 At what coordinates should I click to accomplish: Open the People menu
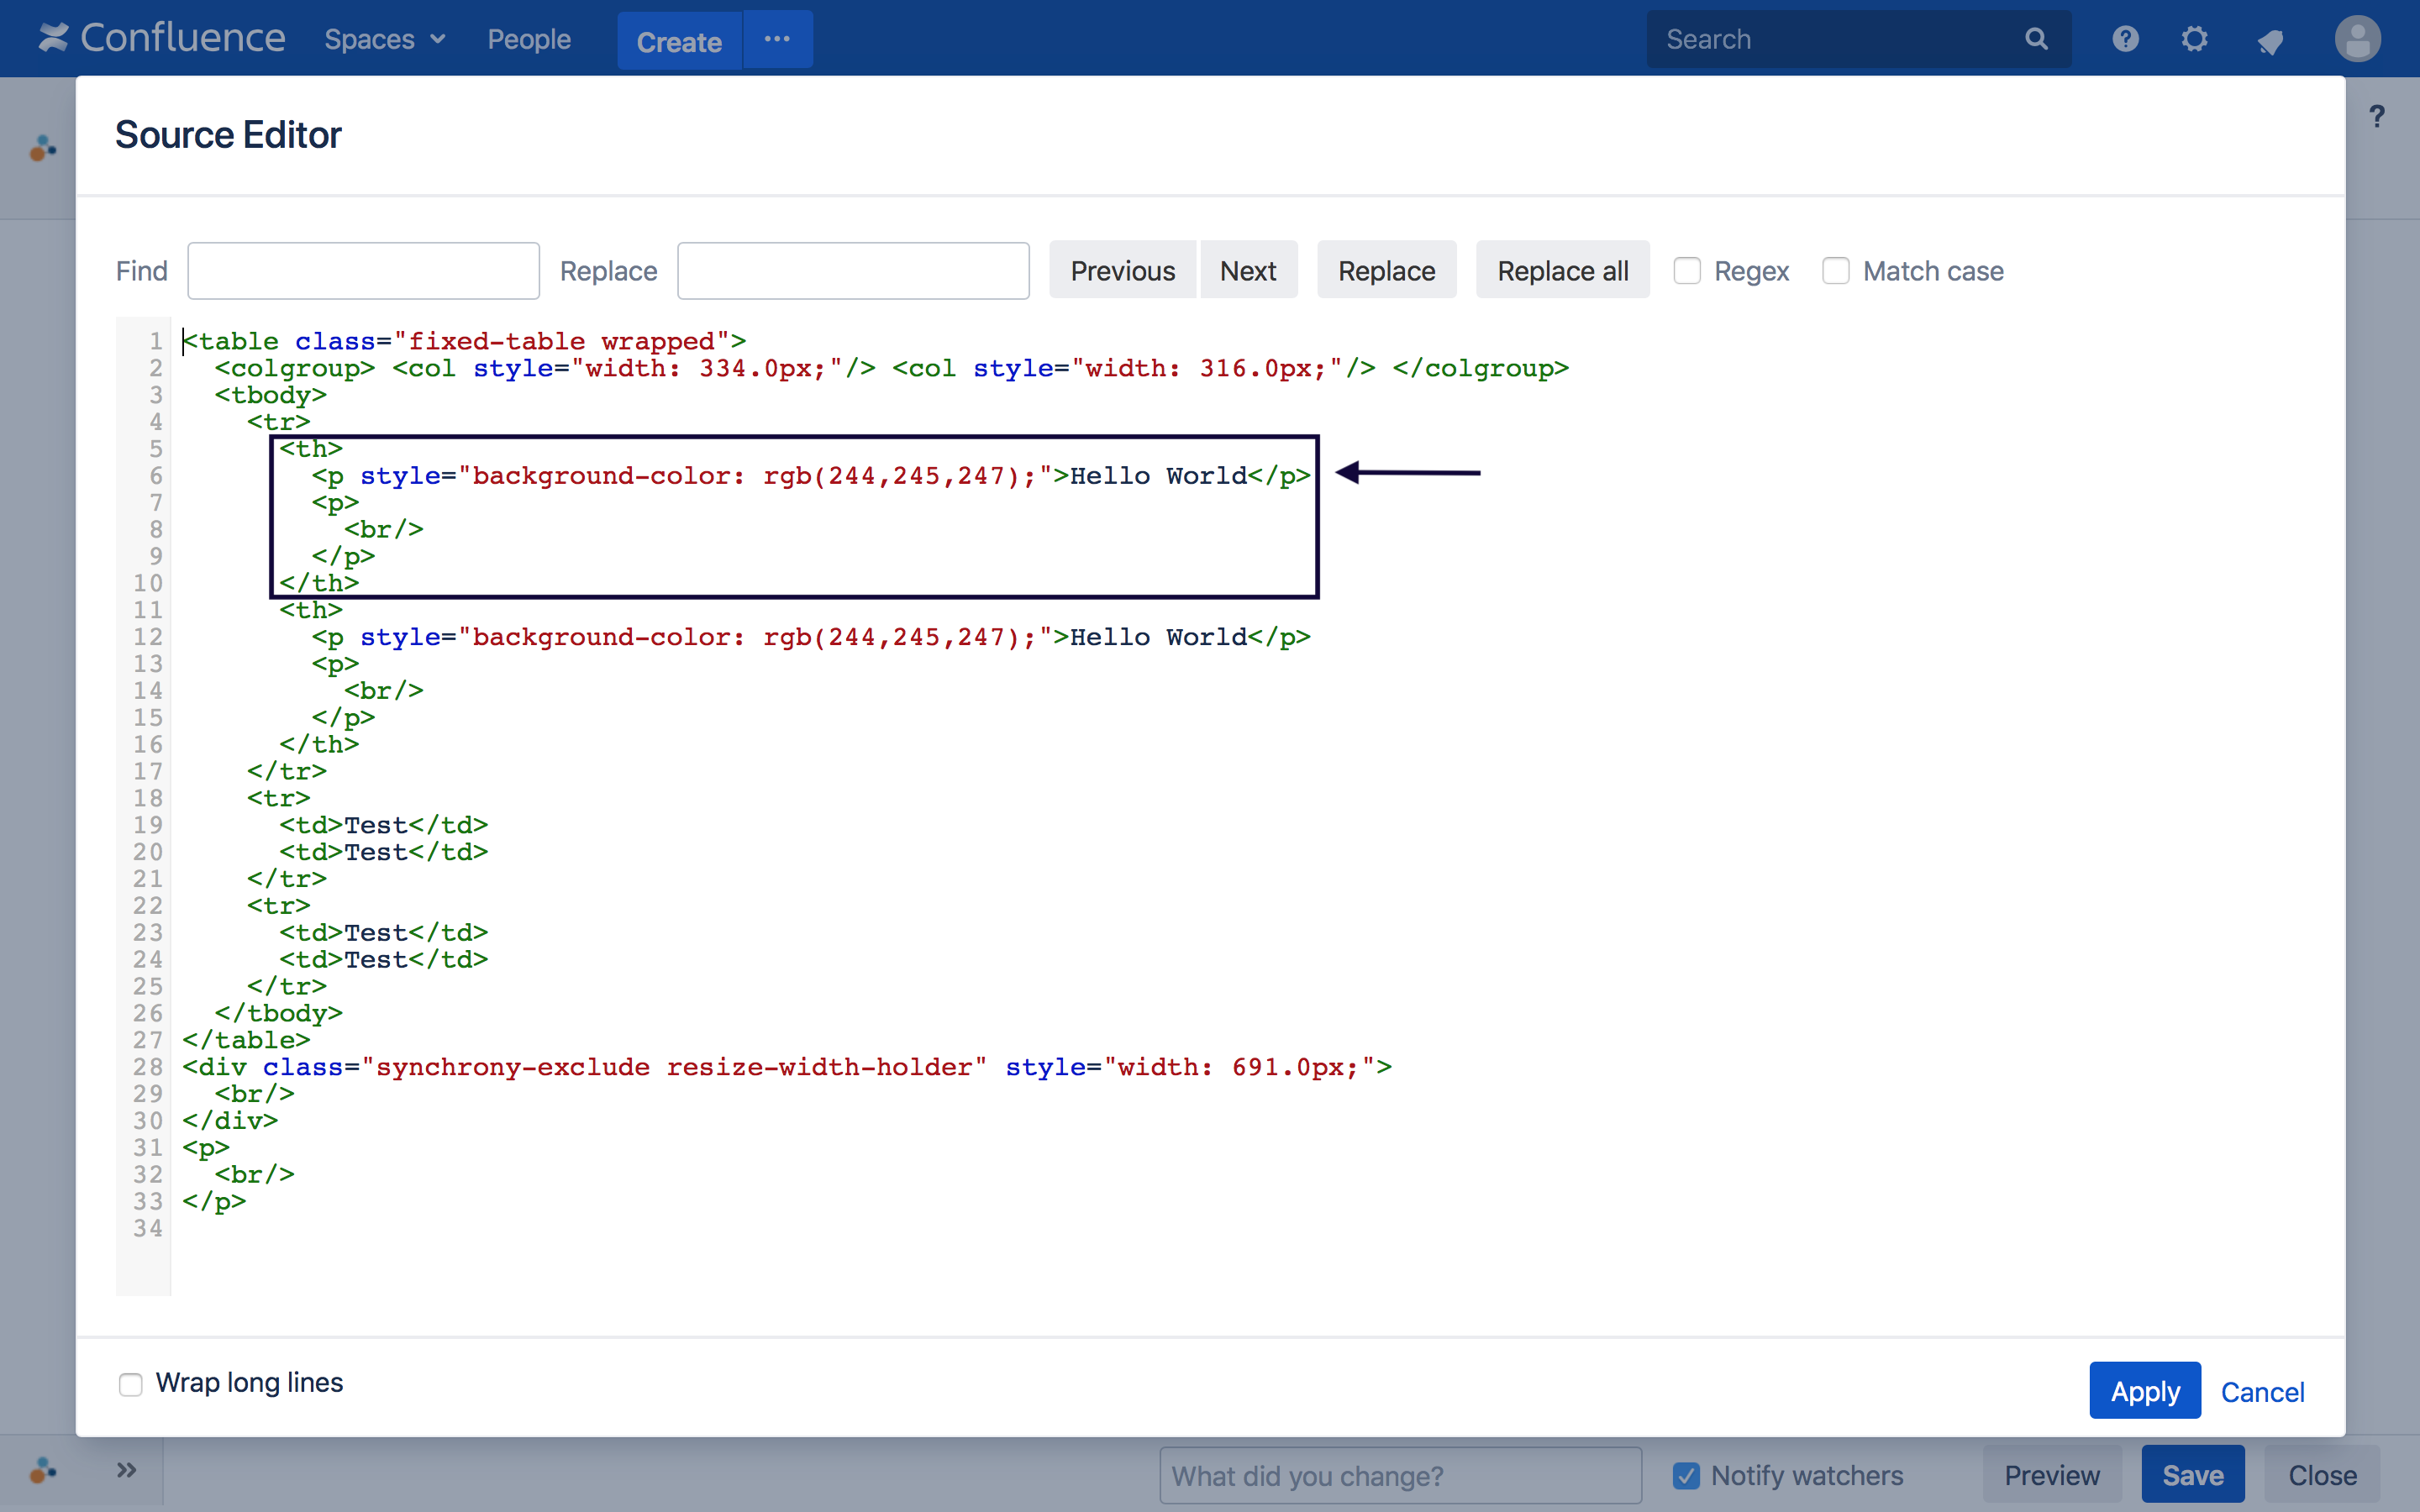(x=529, y=39)
